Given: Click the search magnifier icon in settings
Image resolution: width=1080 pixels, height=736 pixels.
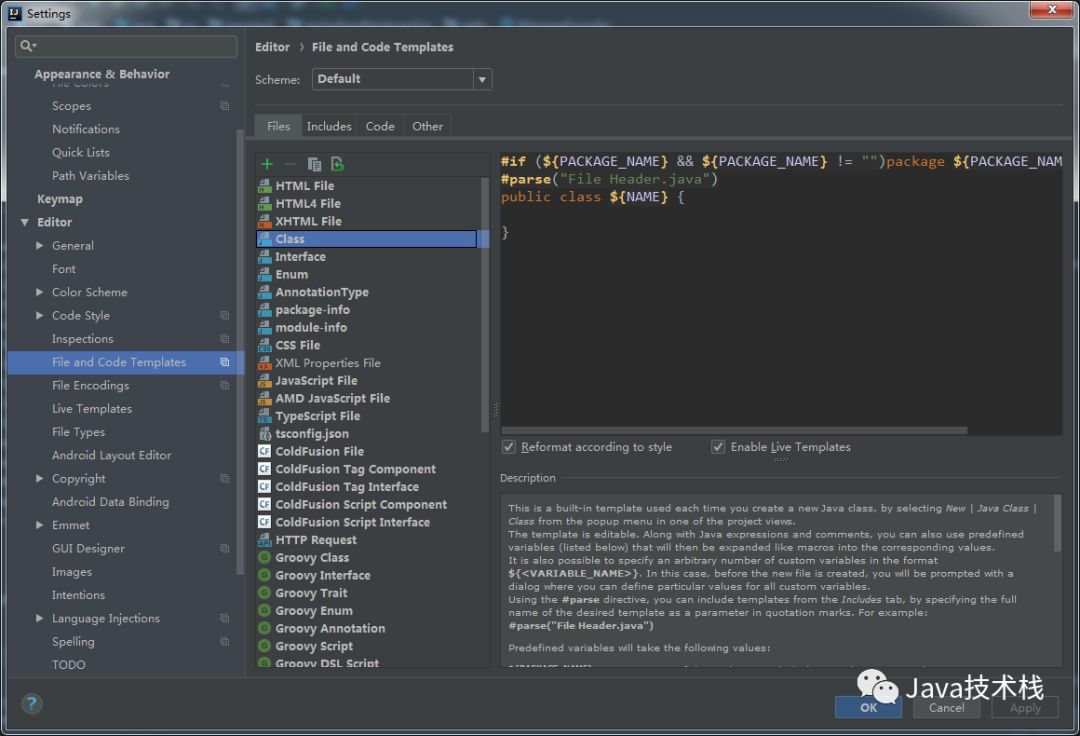Looking at the screenshot, I should tap(27, 45).
